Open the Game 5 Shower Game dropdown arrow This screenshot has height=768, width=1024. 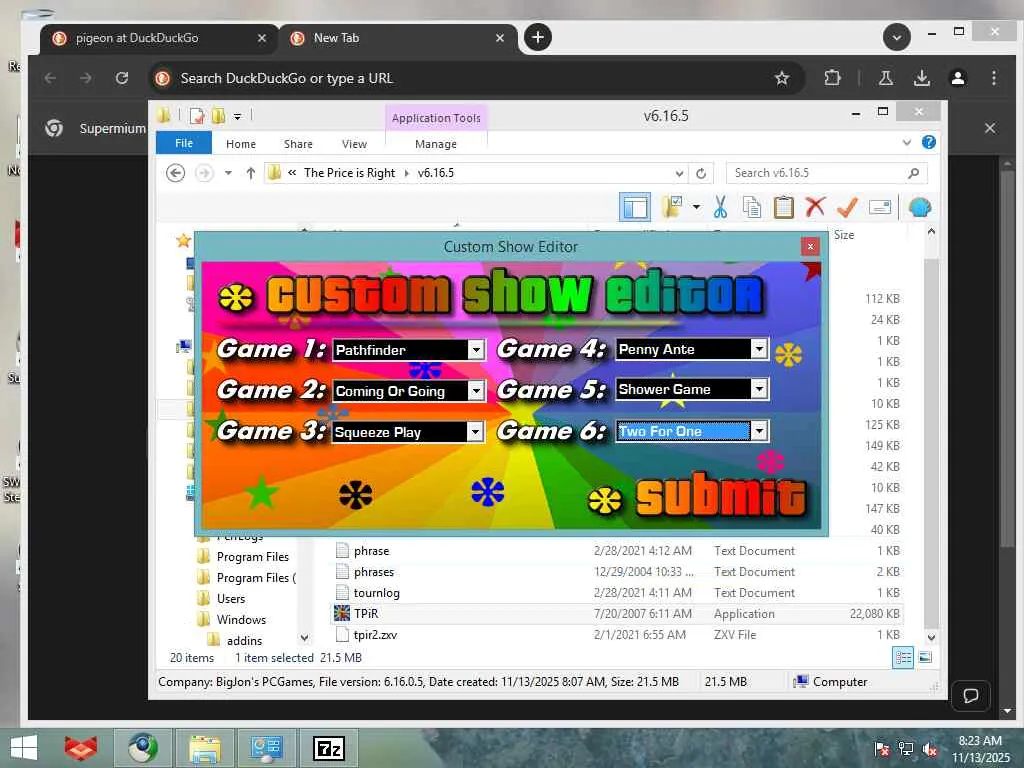click(759, 389)
